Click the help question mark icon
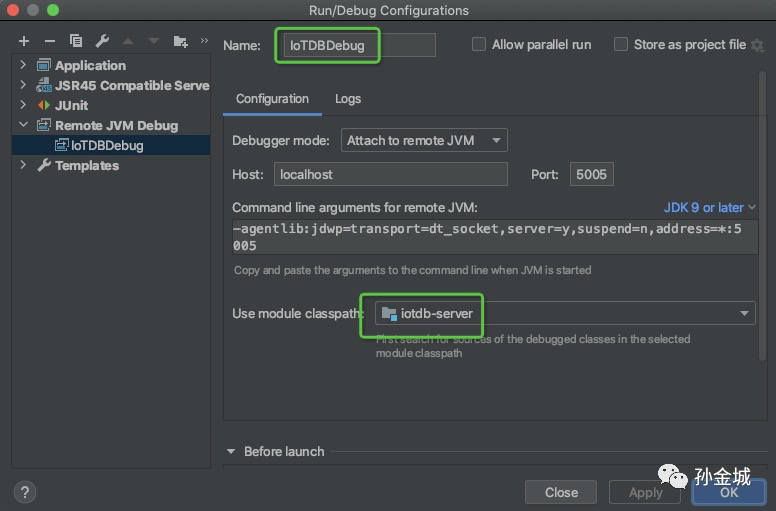776x511 pixels. pos(26,492)
